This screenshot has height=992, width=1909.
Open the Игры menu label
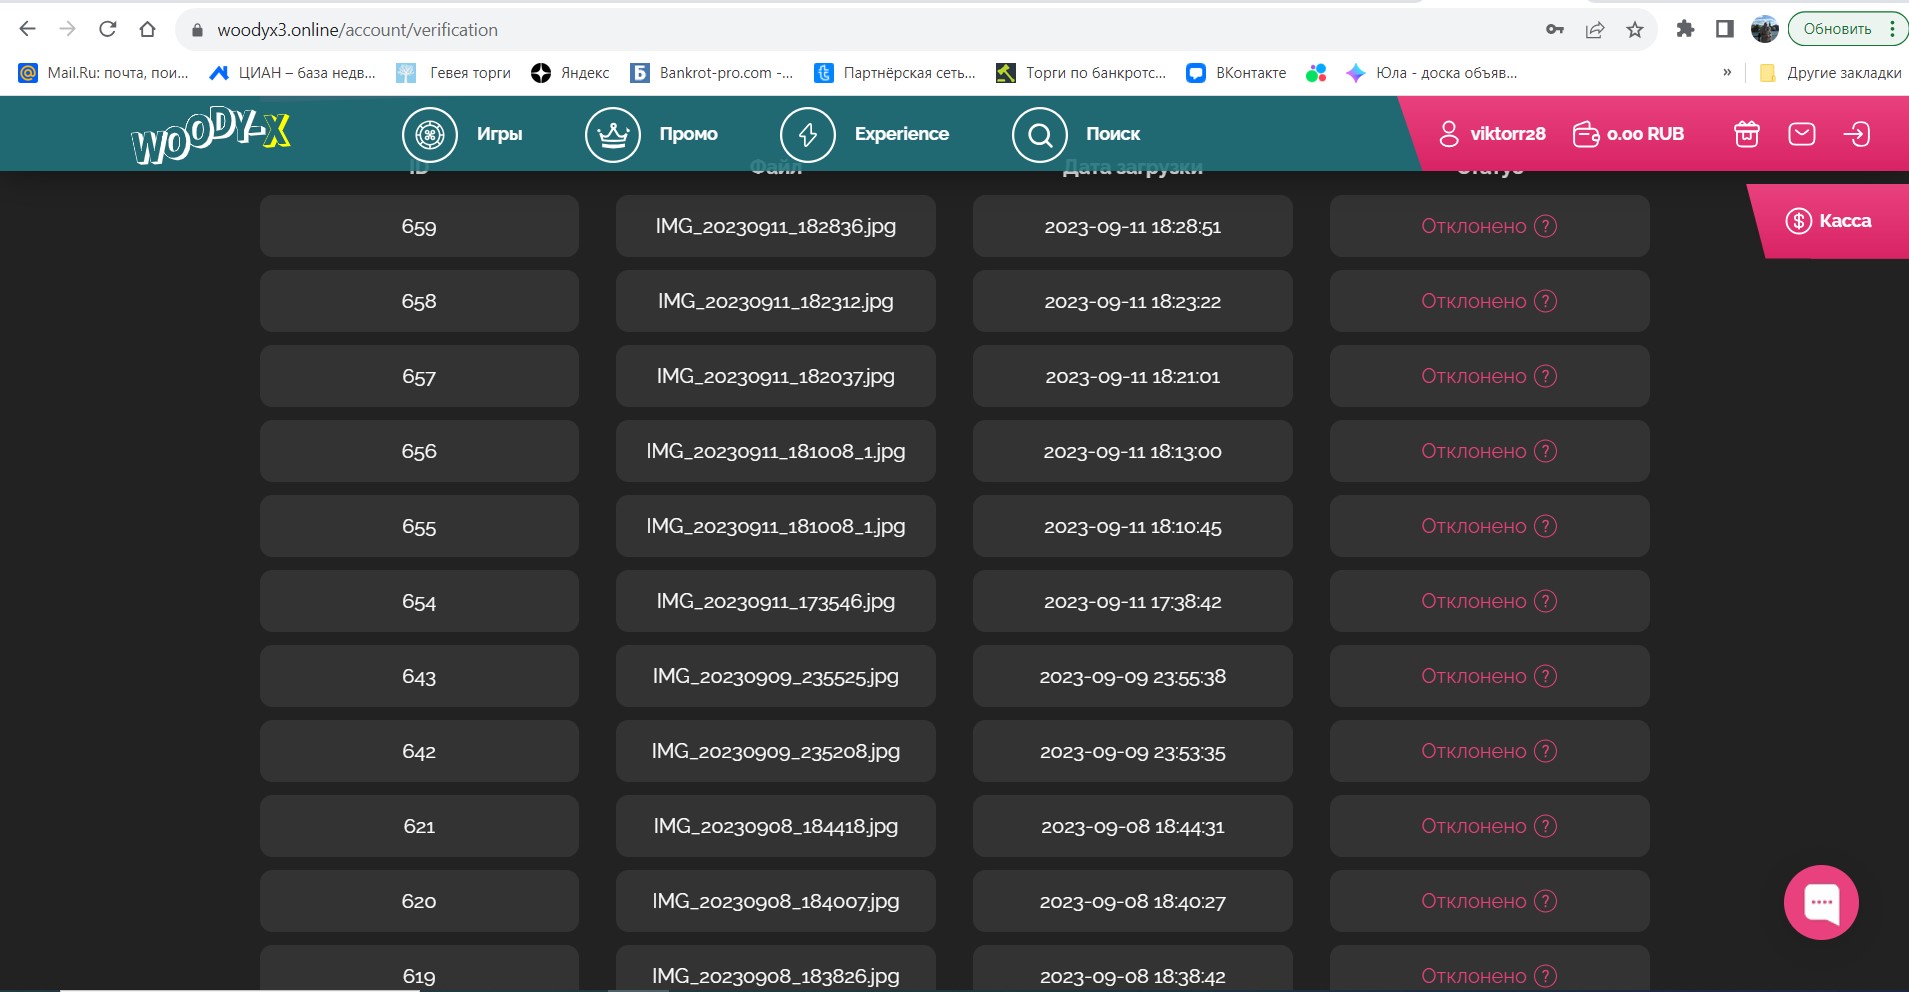[x=499, y=134]
